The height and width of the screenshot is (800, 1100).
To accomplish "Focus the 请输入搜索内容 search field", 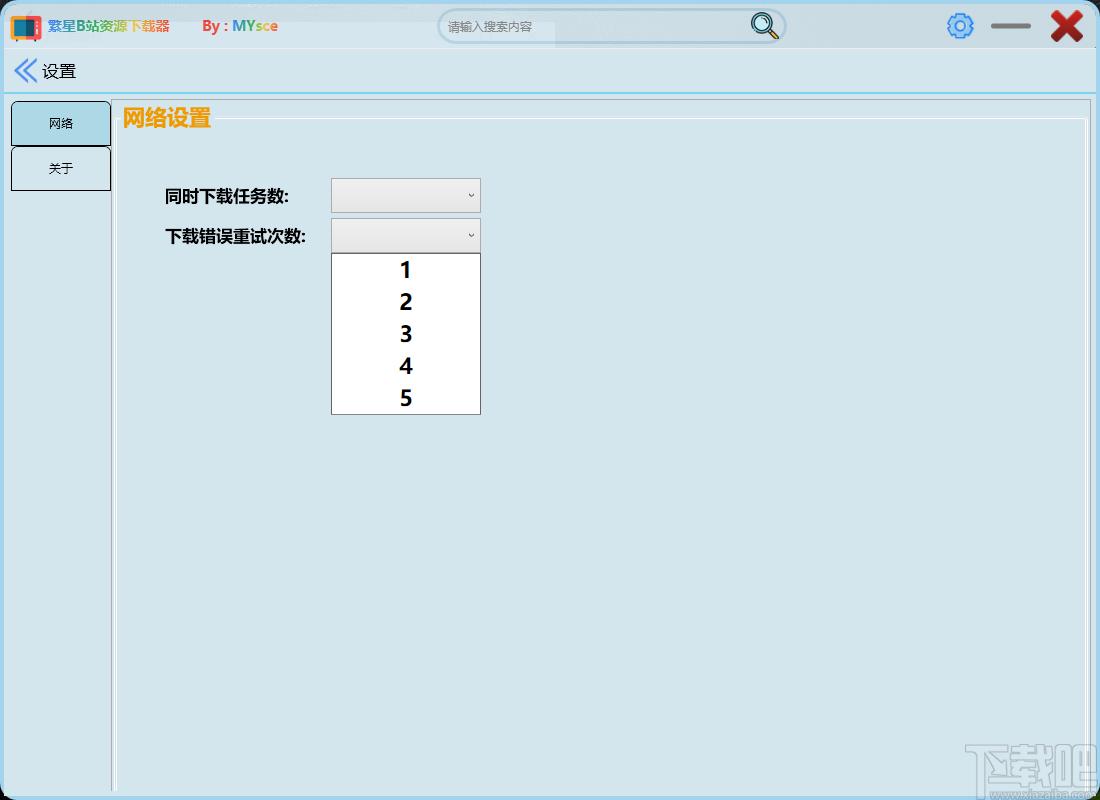I will tap(596, 27).
